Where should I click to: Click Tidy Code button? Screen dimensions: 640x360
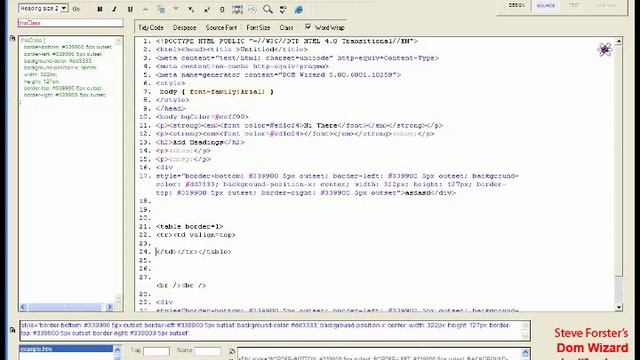pyautogui.click(x=151, y=27)
